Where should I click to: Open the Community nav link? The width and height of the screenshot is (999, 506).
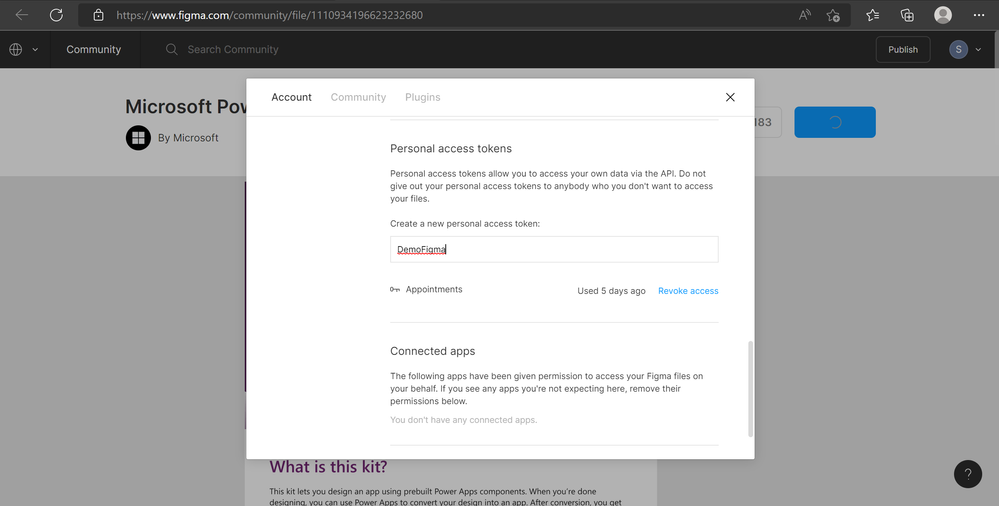(x=94, y=49)
